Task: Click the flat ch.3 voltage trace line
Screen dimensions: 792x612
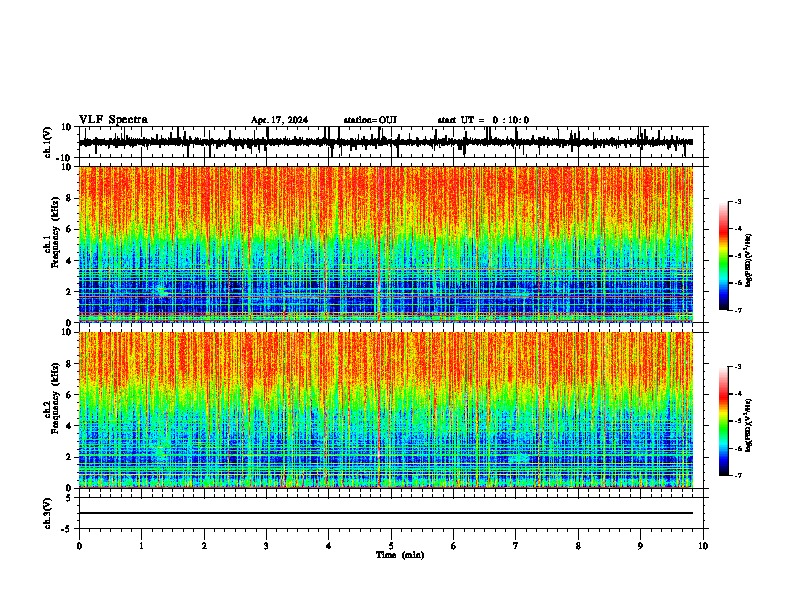Action: click(x=386, y=513)
